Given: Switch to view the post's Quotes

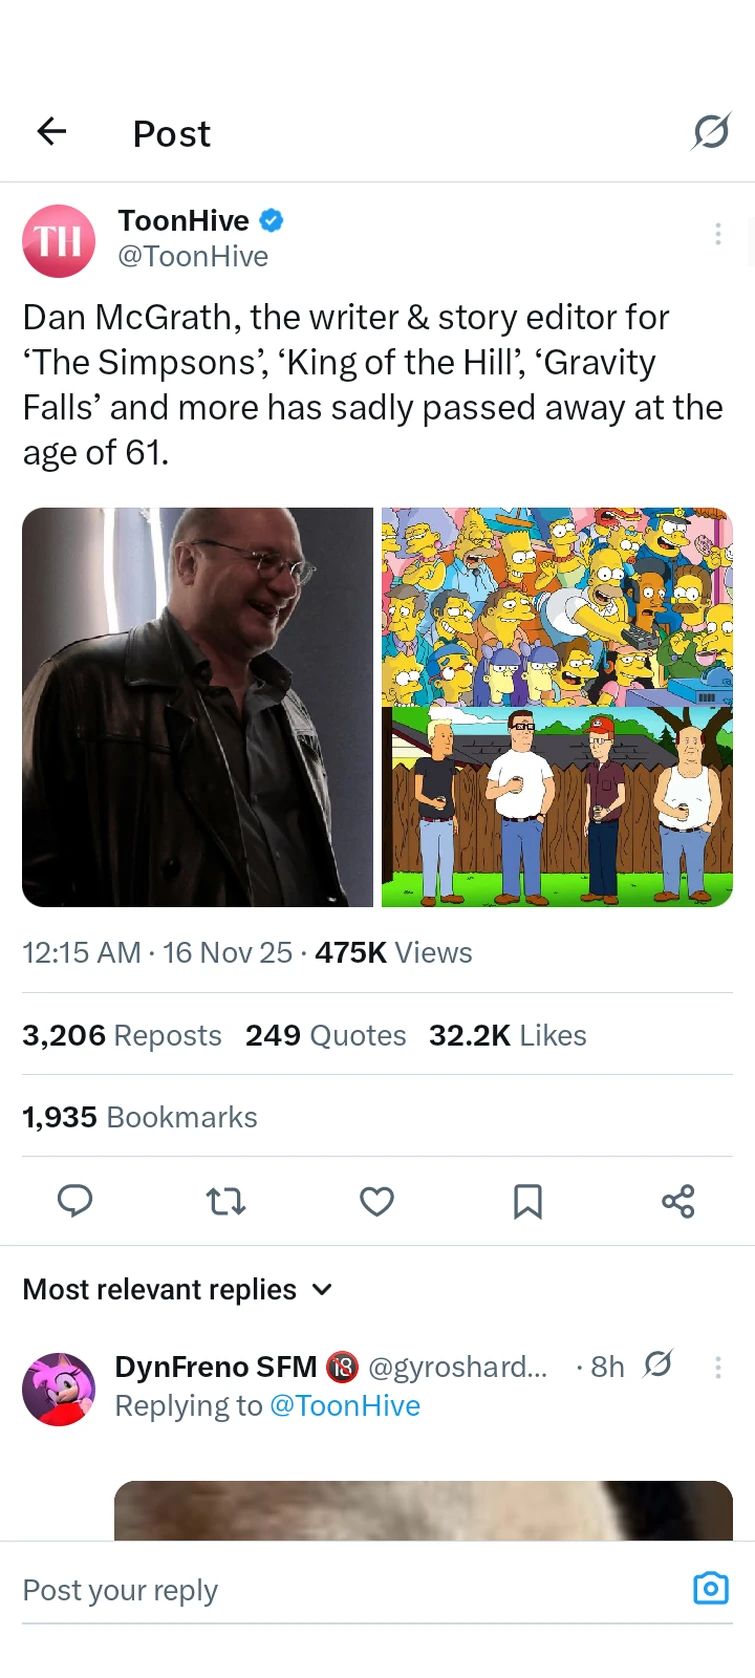Looking at the screenshot, I should pos(325,1035).
